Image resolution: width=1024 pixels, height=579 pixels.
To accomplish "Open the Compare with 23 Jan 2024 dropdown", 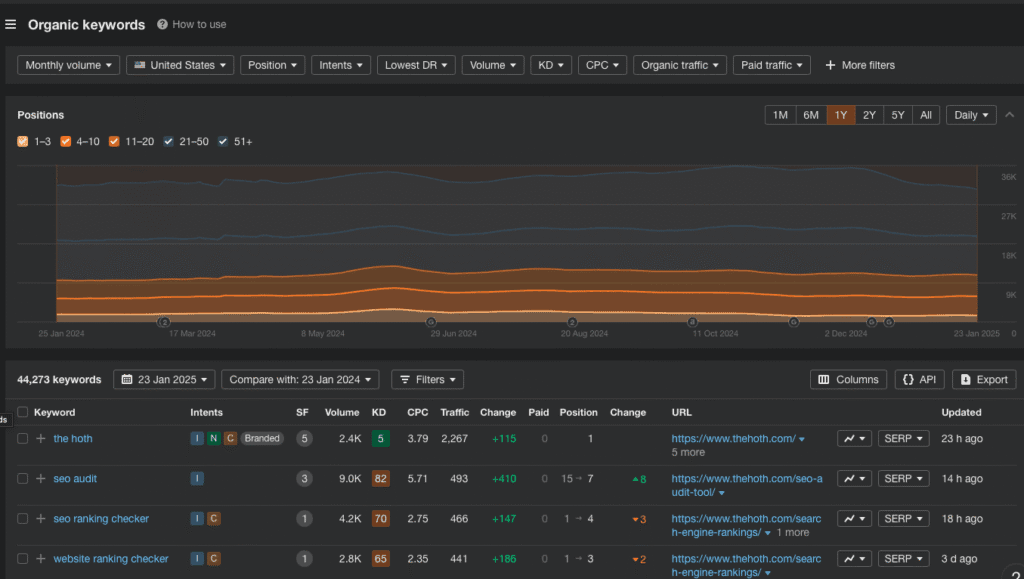I will 300,380.
